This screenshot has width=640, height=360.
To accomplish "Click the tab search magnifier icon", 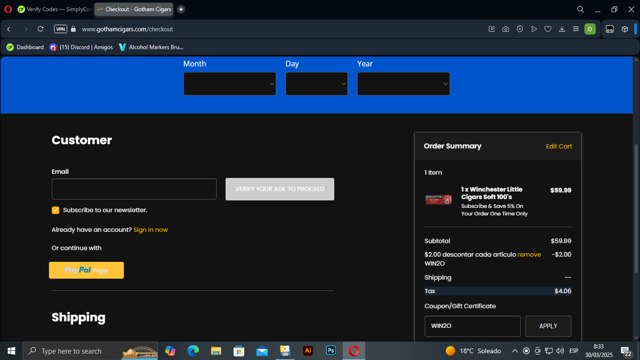I will [580, 9].
